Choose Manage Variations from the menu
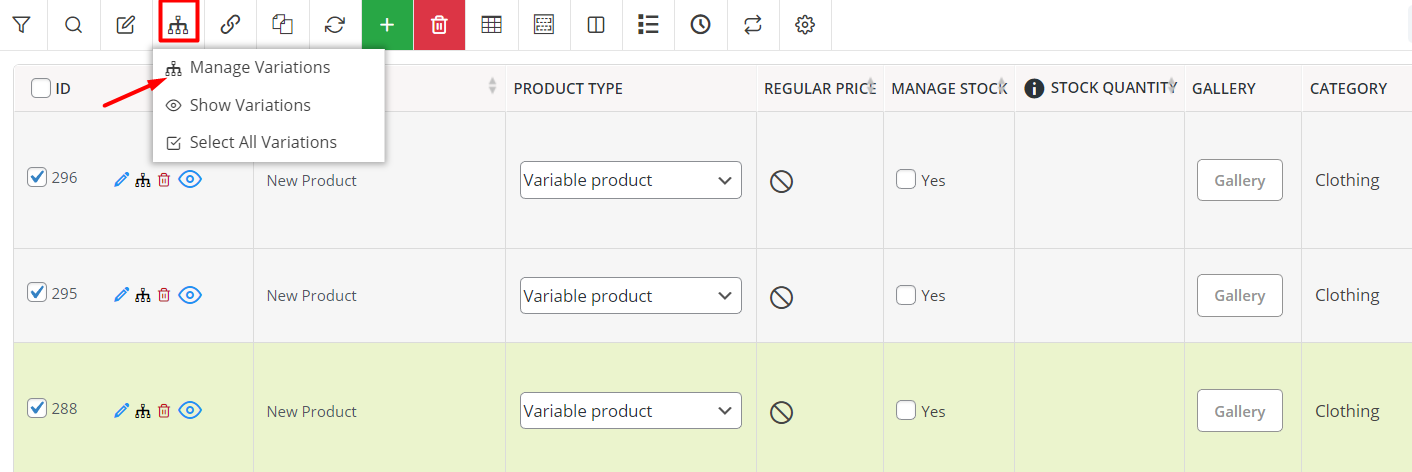This screenshot has height=472, width=1412. click(x=259, y=68)
